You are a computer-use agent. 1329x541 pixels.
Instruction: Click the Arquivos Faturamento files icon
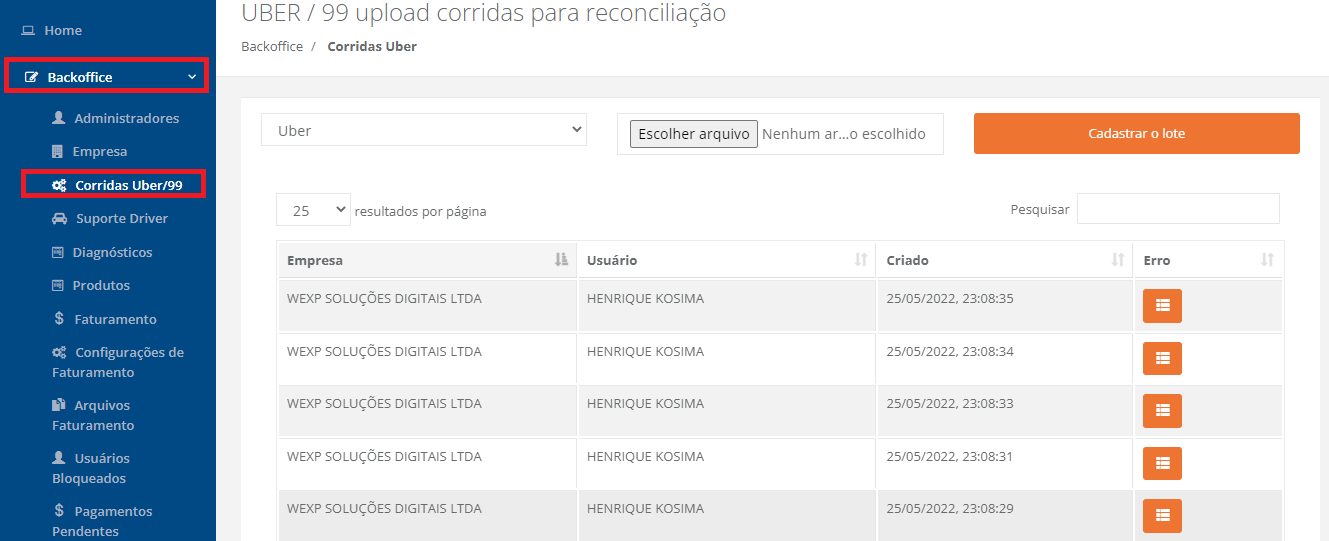pyautogui.click(x=59, y=405)
